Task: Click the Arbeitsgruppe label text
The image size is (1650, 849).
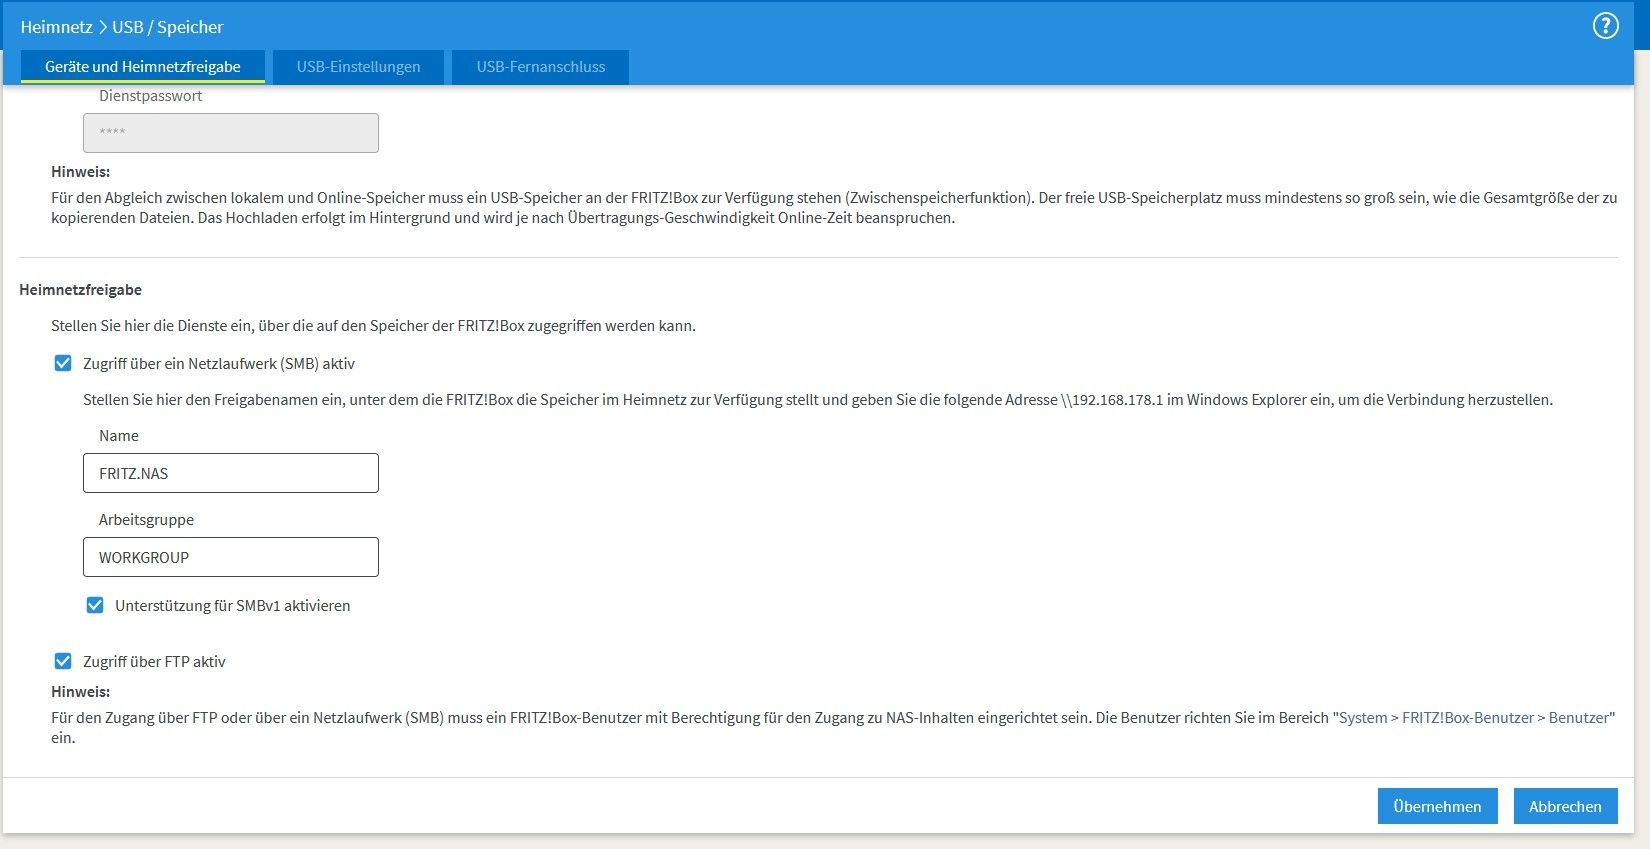Action: point(146,520)
